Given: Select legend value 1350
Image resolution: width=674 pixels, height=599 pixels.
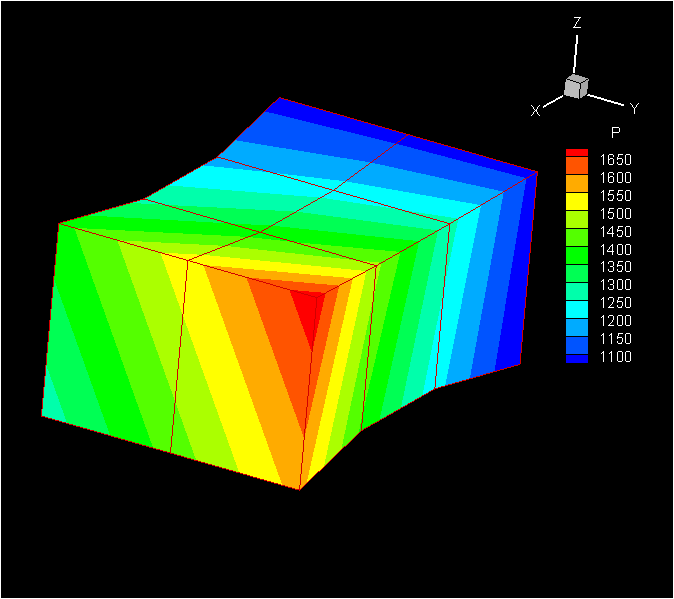Looking at the screenshot, I should (616, 267).
